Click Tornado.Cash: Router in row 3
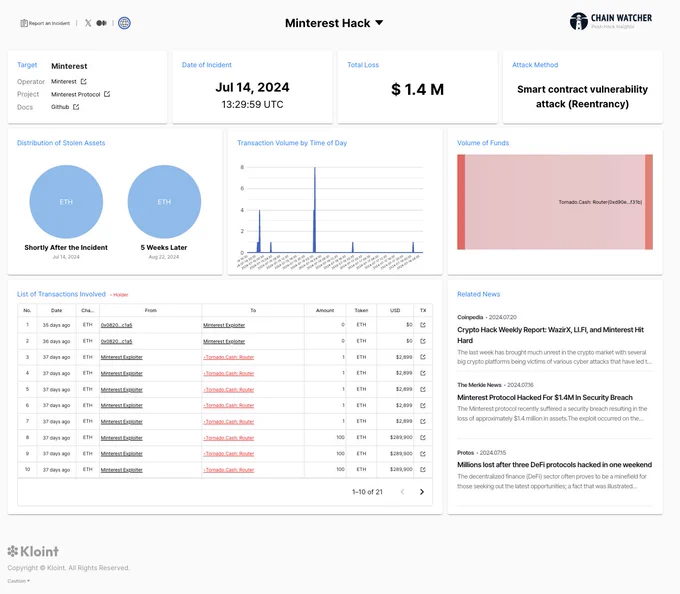 (229, 357)
